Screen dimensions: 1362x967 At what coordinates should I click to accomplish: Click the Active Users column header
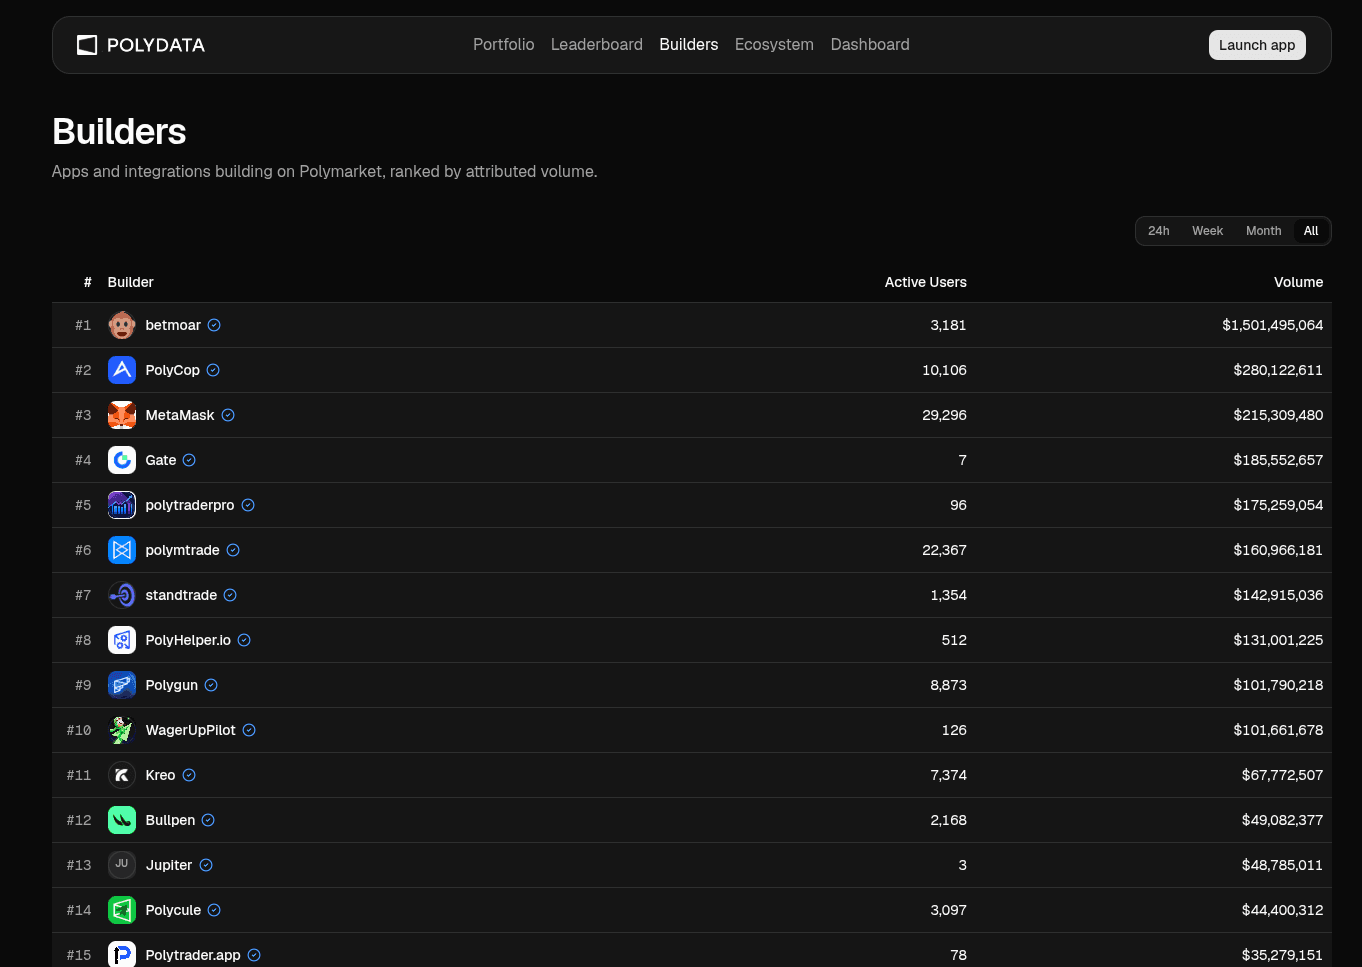click(x=926, y=282)
